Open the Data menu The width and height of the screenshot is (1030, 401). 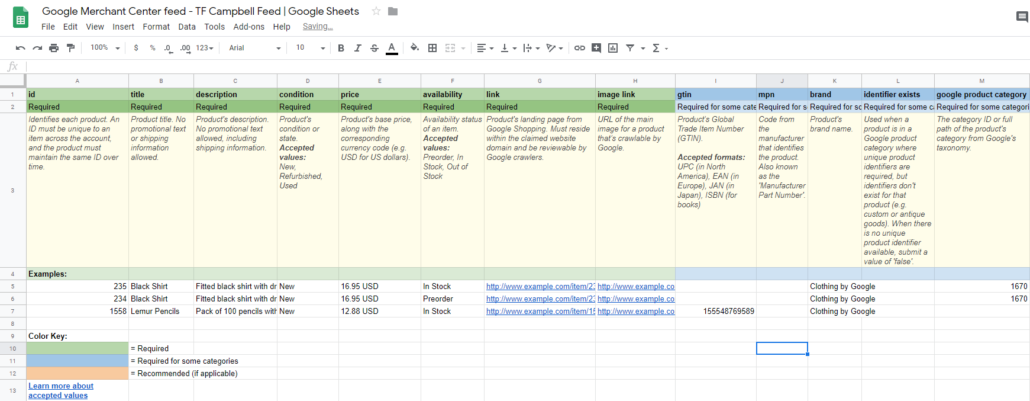187,27
